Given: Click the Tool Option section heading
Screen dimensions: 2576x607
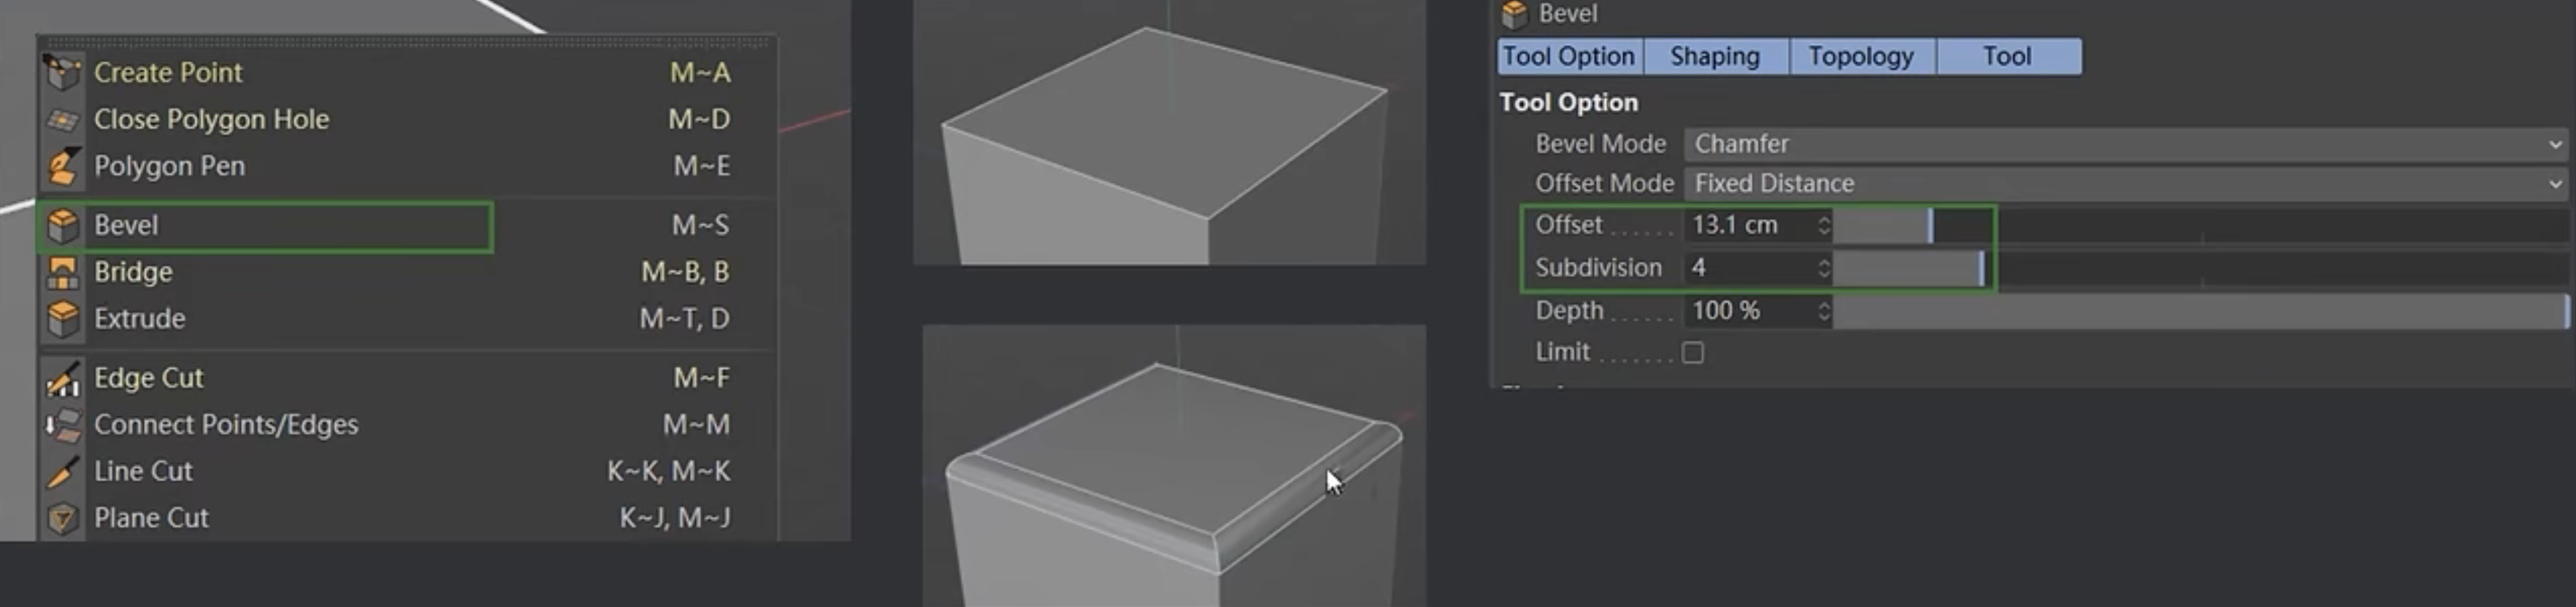Looking at the screenshot, I should [1569, 103].
